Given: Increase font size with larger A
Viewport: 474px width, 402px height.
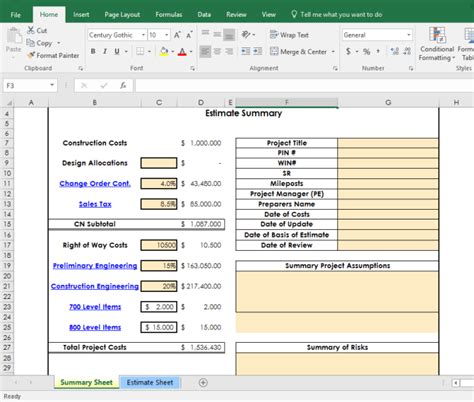Looking at the screenshot, I should click(177, 35).
